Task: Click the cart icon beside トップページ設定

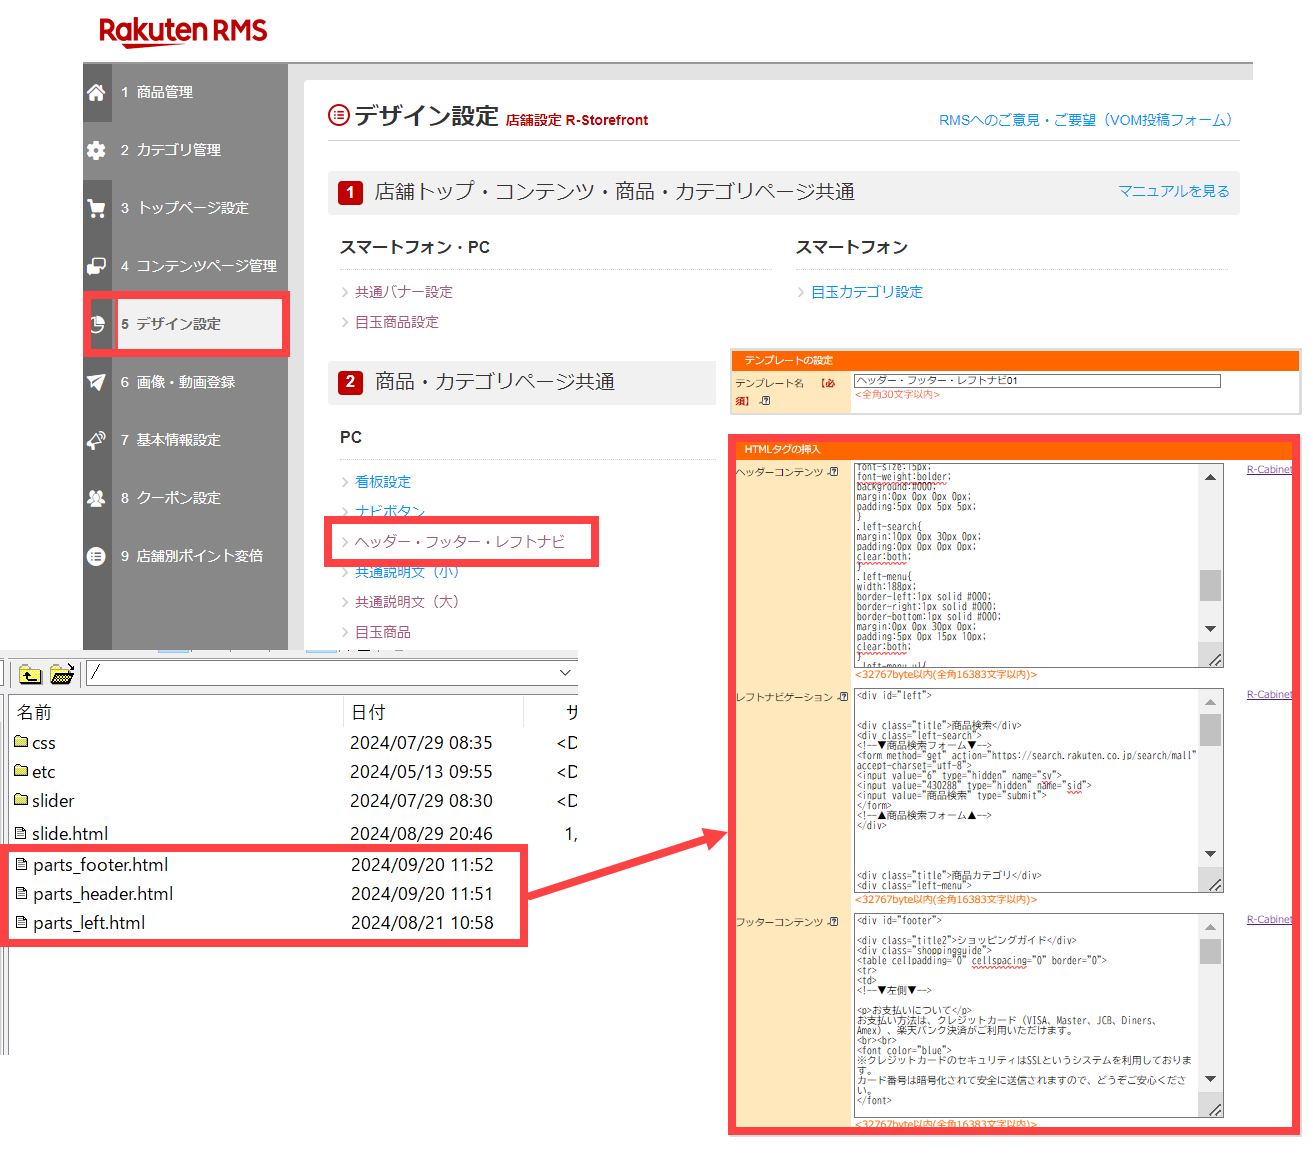Action: click(x=96, y=208)
